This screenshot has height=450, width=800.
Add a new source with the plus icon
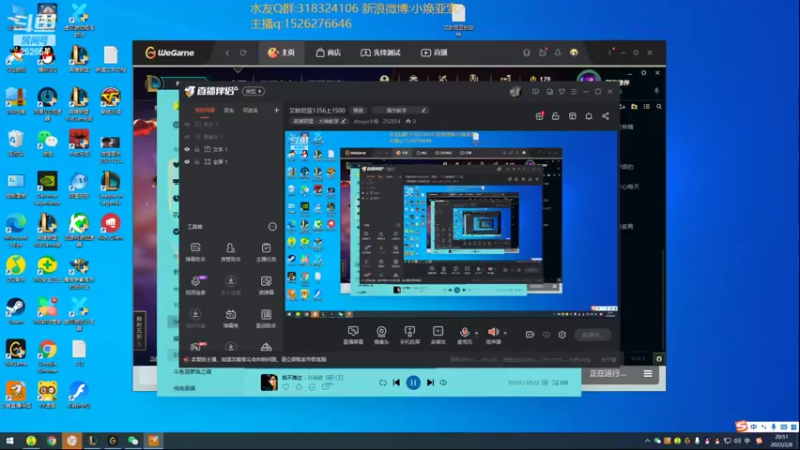[x=277, y=110]
